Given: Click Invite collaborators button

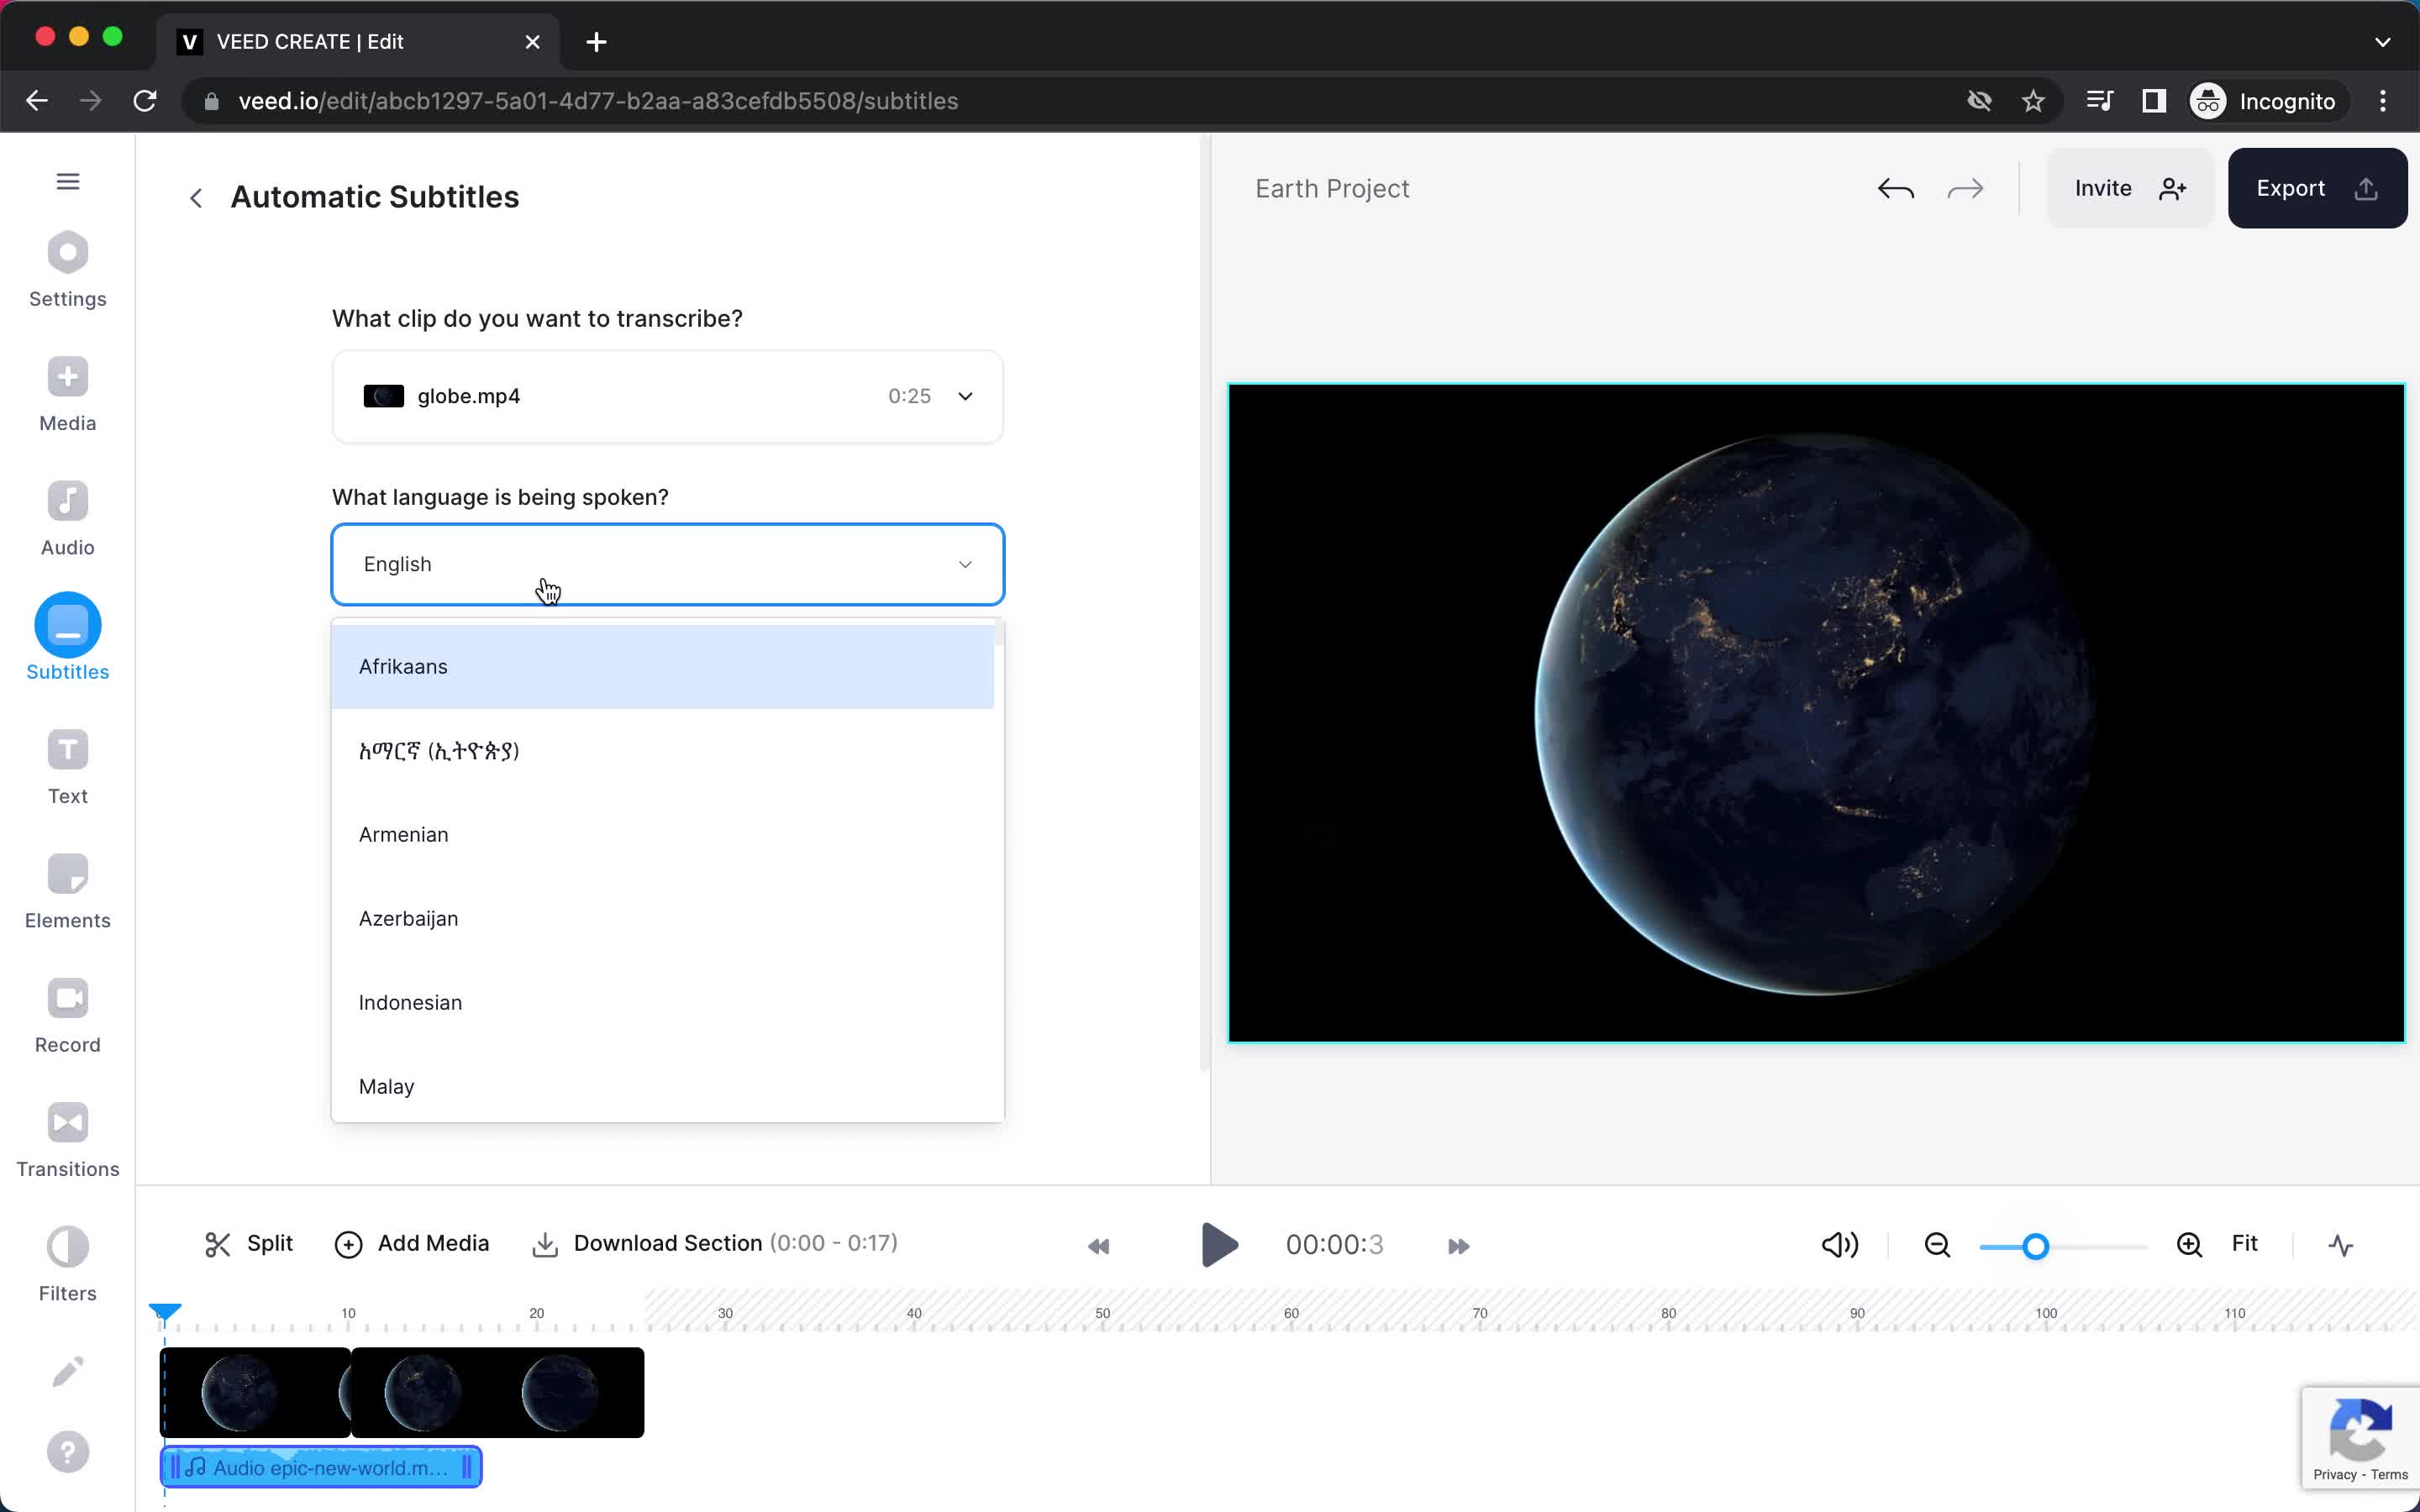Looking at the screenshot, I should pyautogui.click(x=2126, y=188).
